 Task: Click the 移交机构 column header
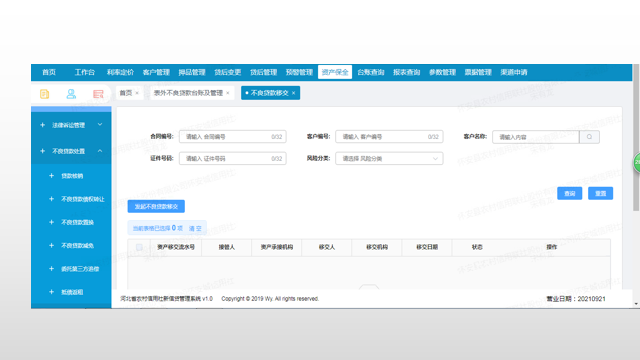[377, 247]
